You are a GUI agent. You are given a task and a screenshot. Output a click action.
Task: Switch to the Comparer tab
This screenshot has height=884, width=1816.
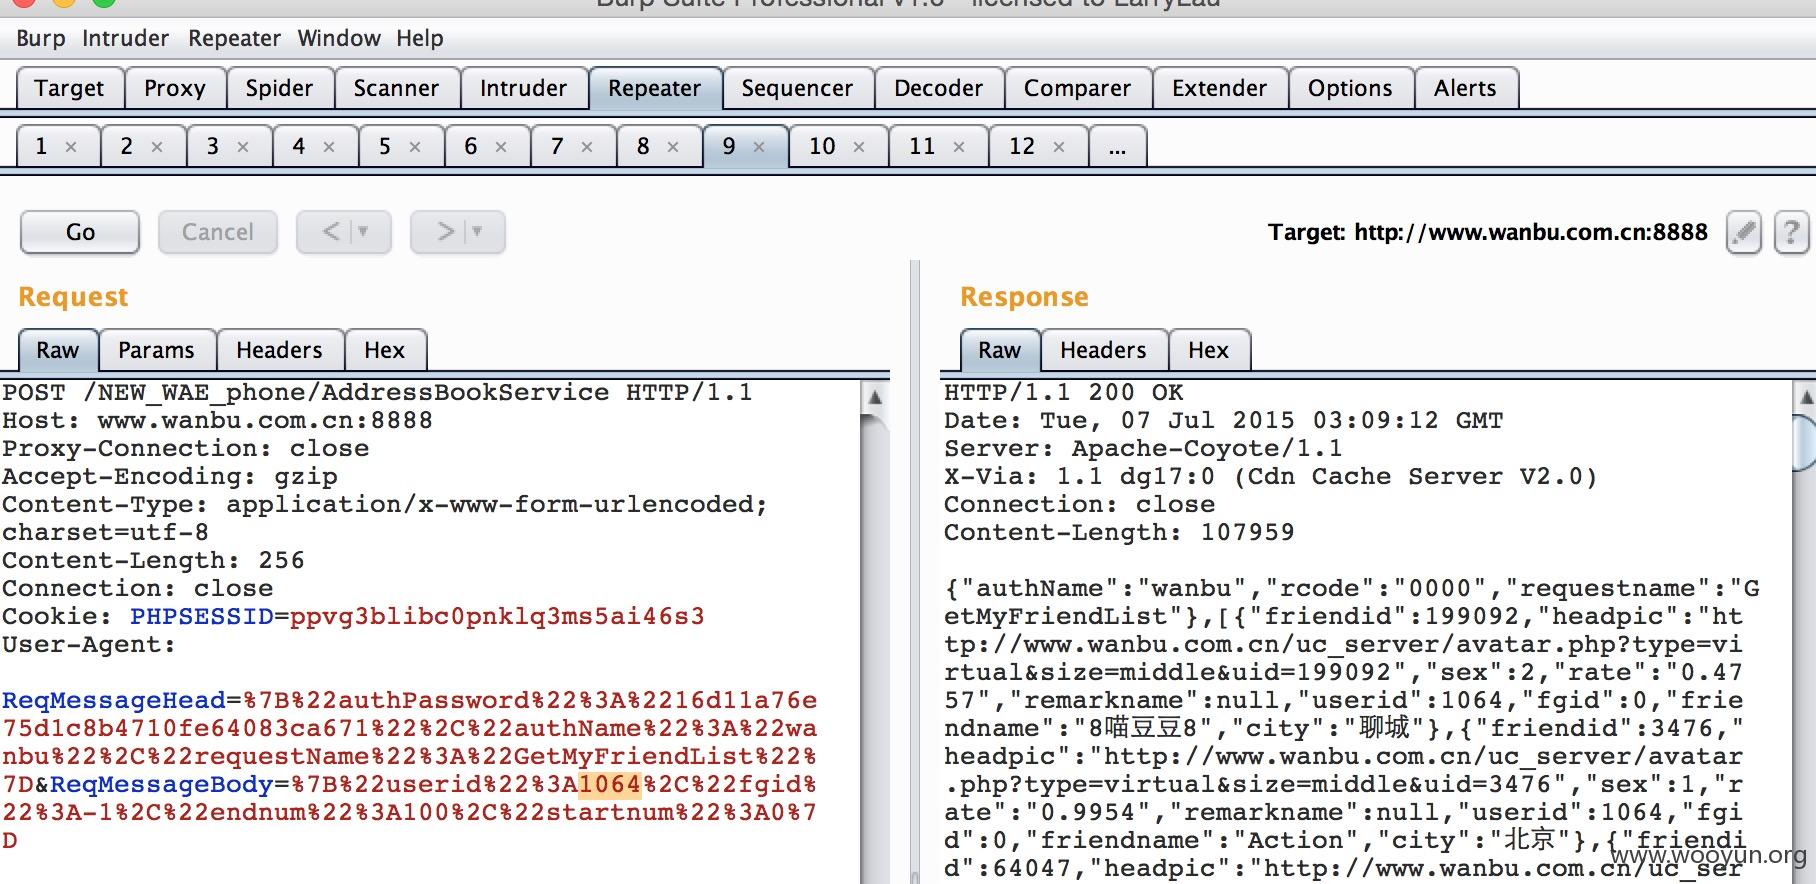pos(1077,88)
